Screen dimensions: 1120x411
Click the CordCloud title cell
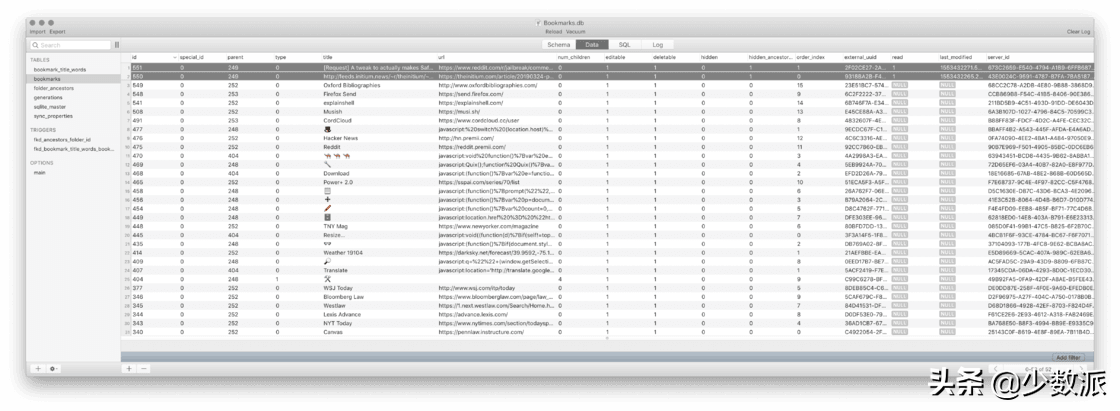(337, 120)
